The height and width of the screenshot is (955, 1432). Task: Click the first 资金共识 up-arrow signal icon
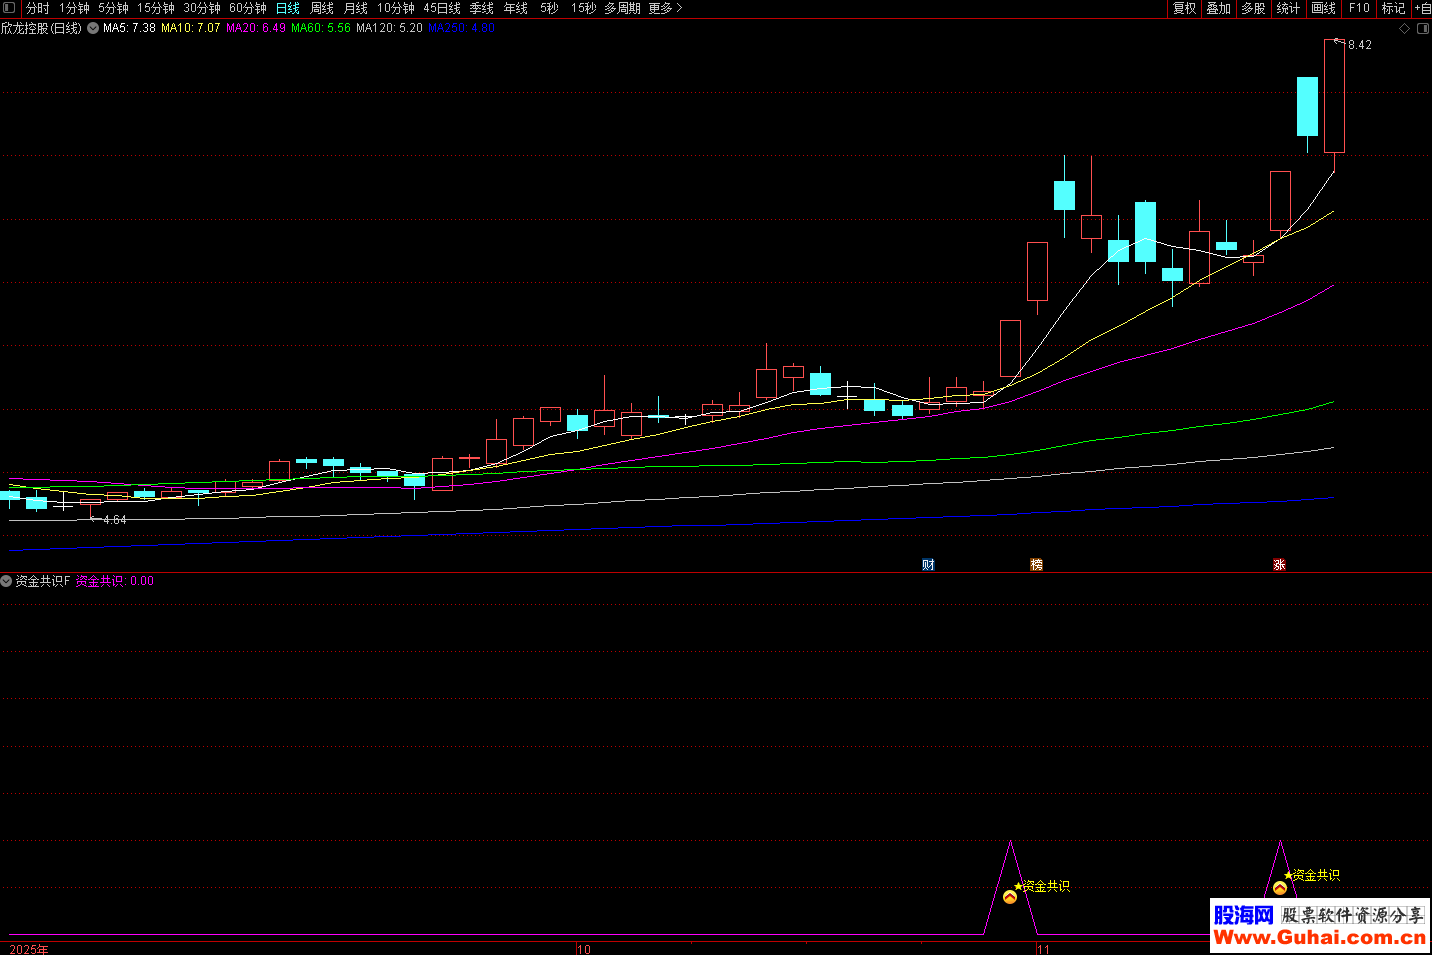[1010, 897]
